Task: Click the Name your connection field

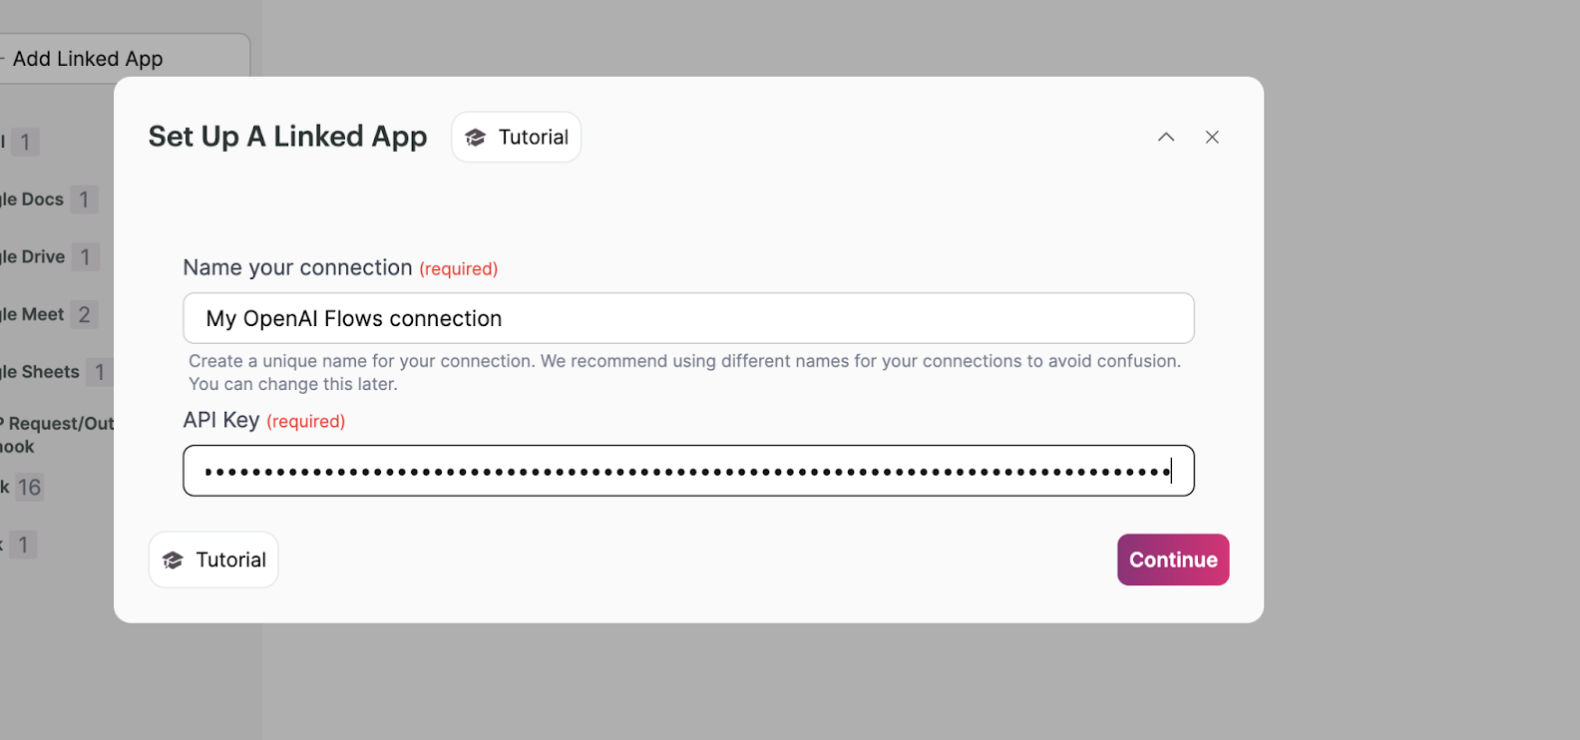Action: [688, 318]
